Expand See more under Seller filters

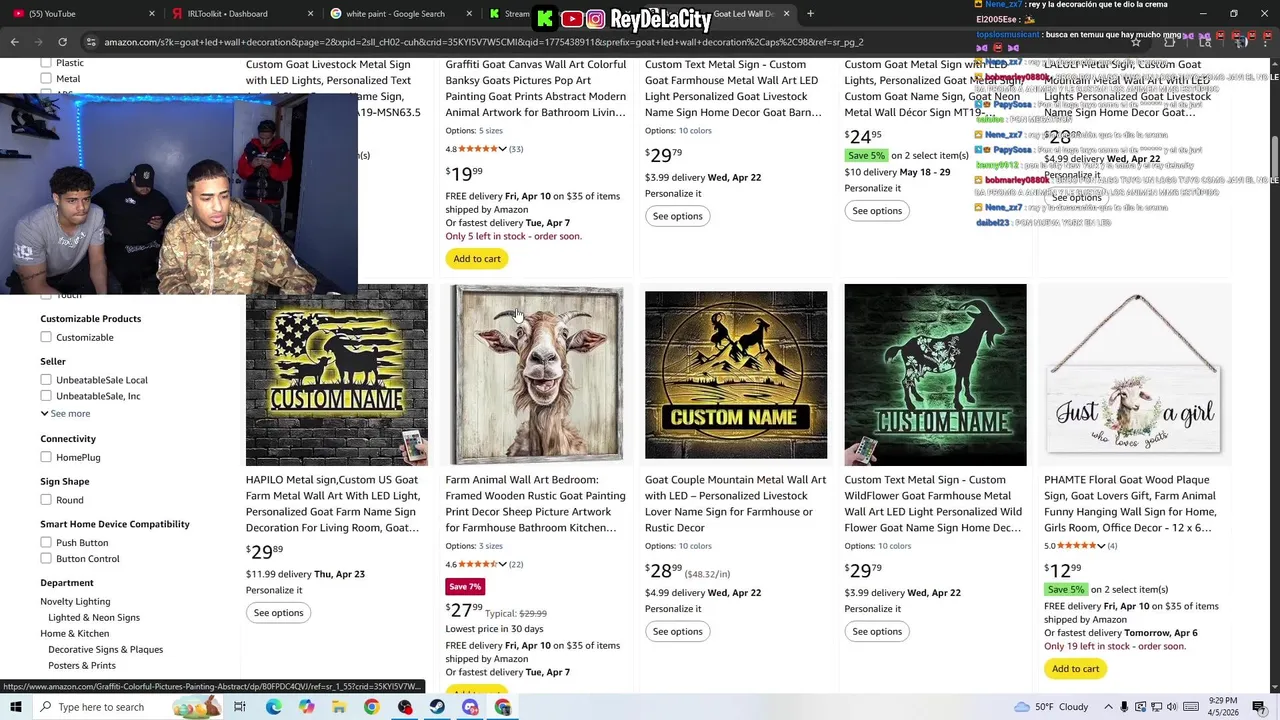coord(65,413)
